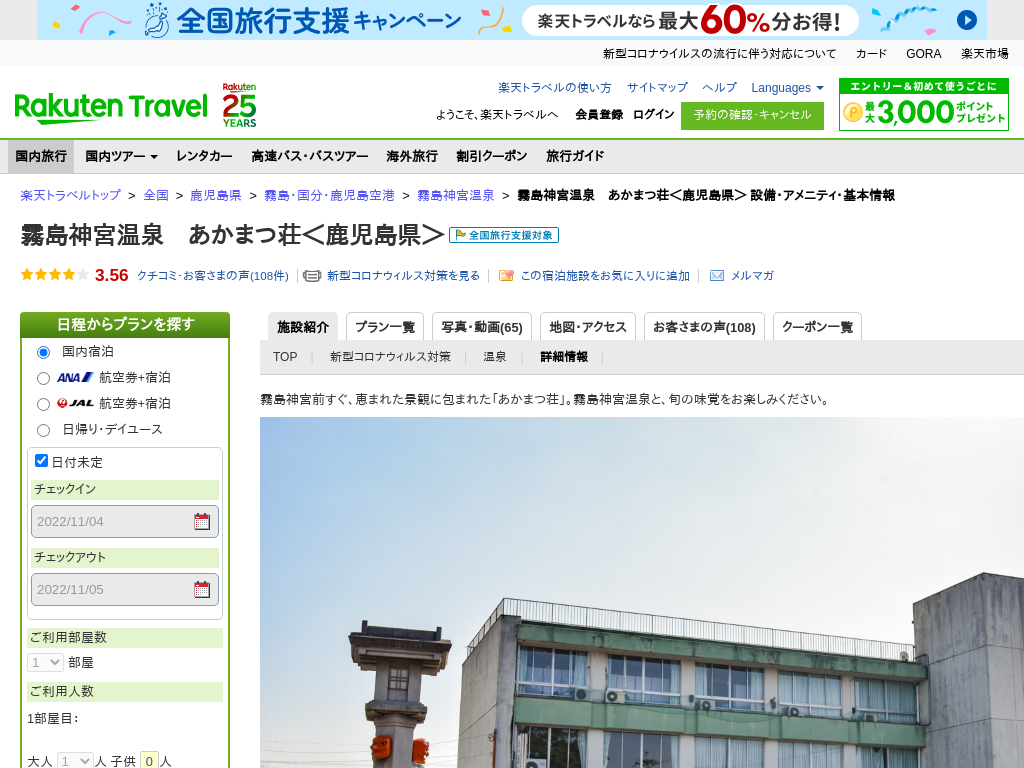
Task: Select the 新型コロナウイルス対策 sub-navigation item
Action: click(x=390, y=357)
